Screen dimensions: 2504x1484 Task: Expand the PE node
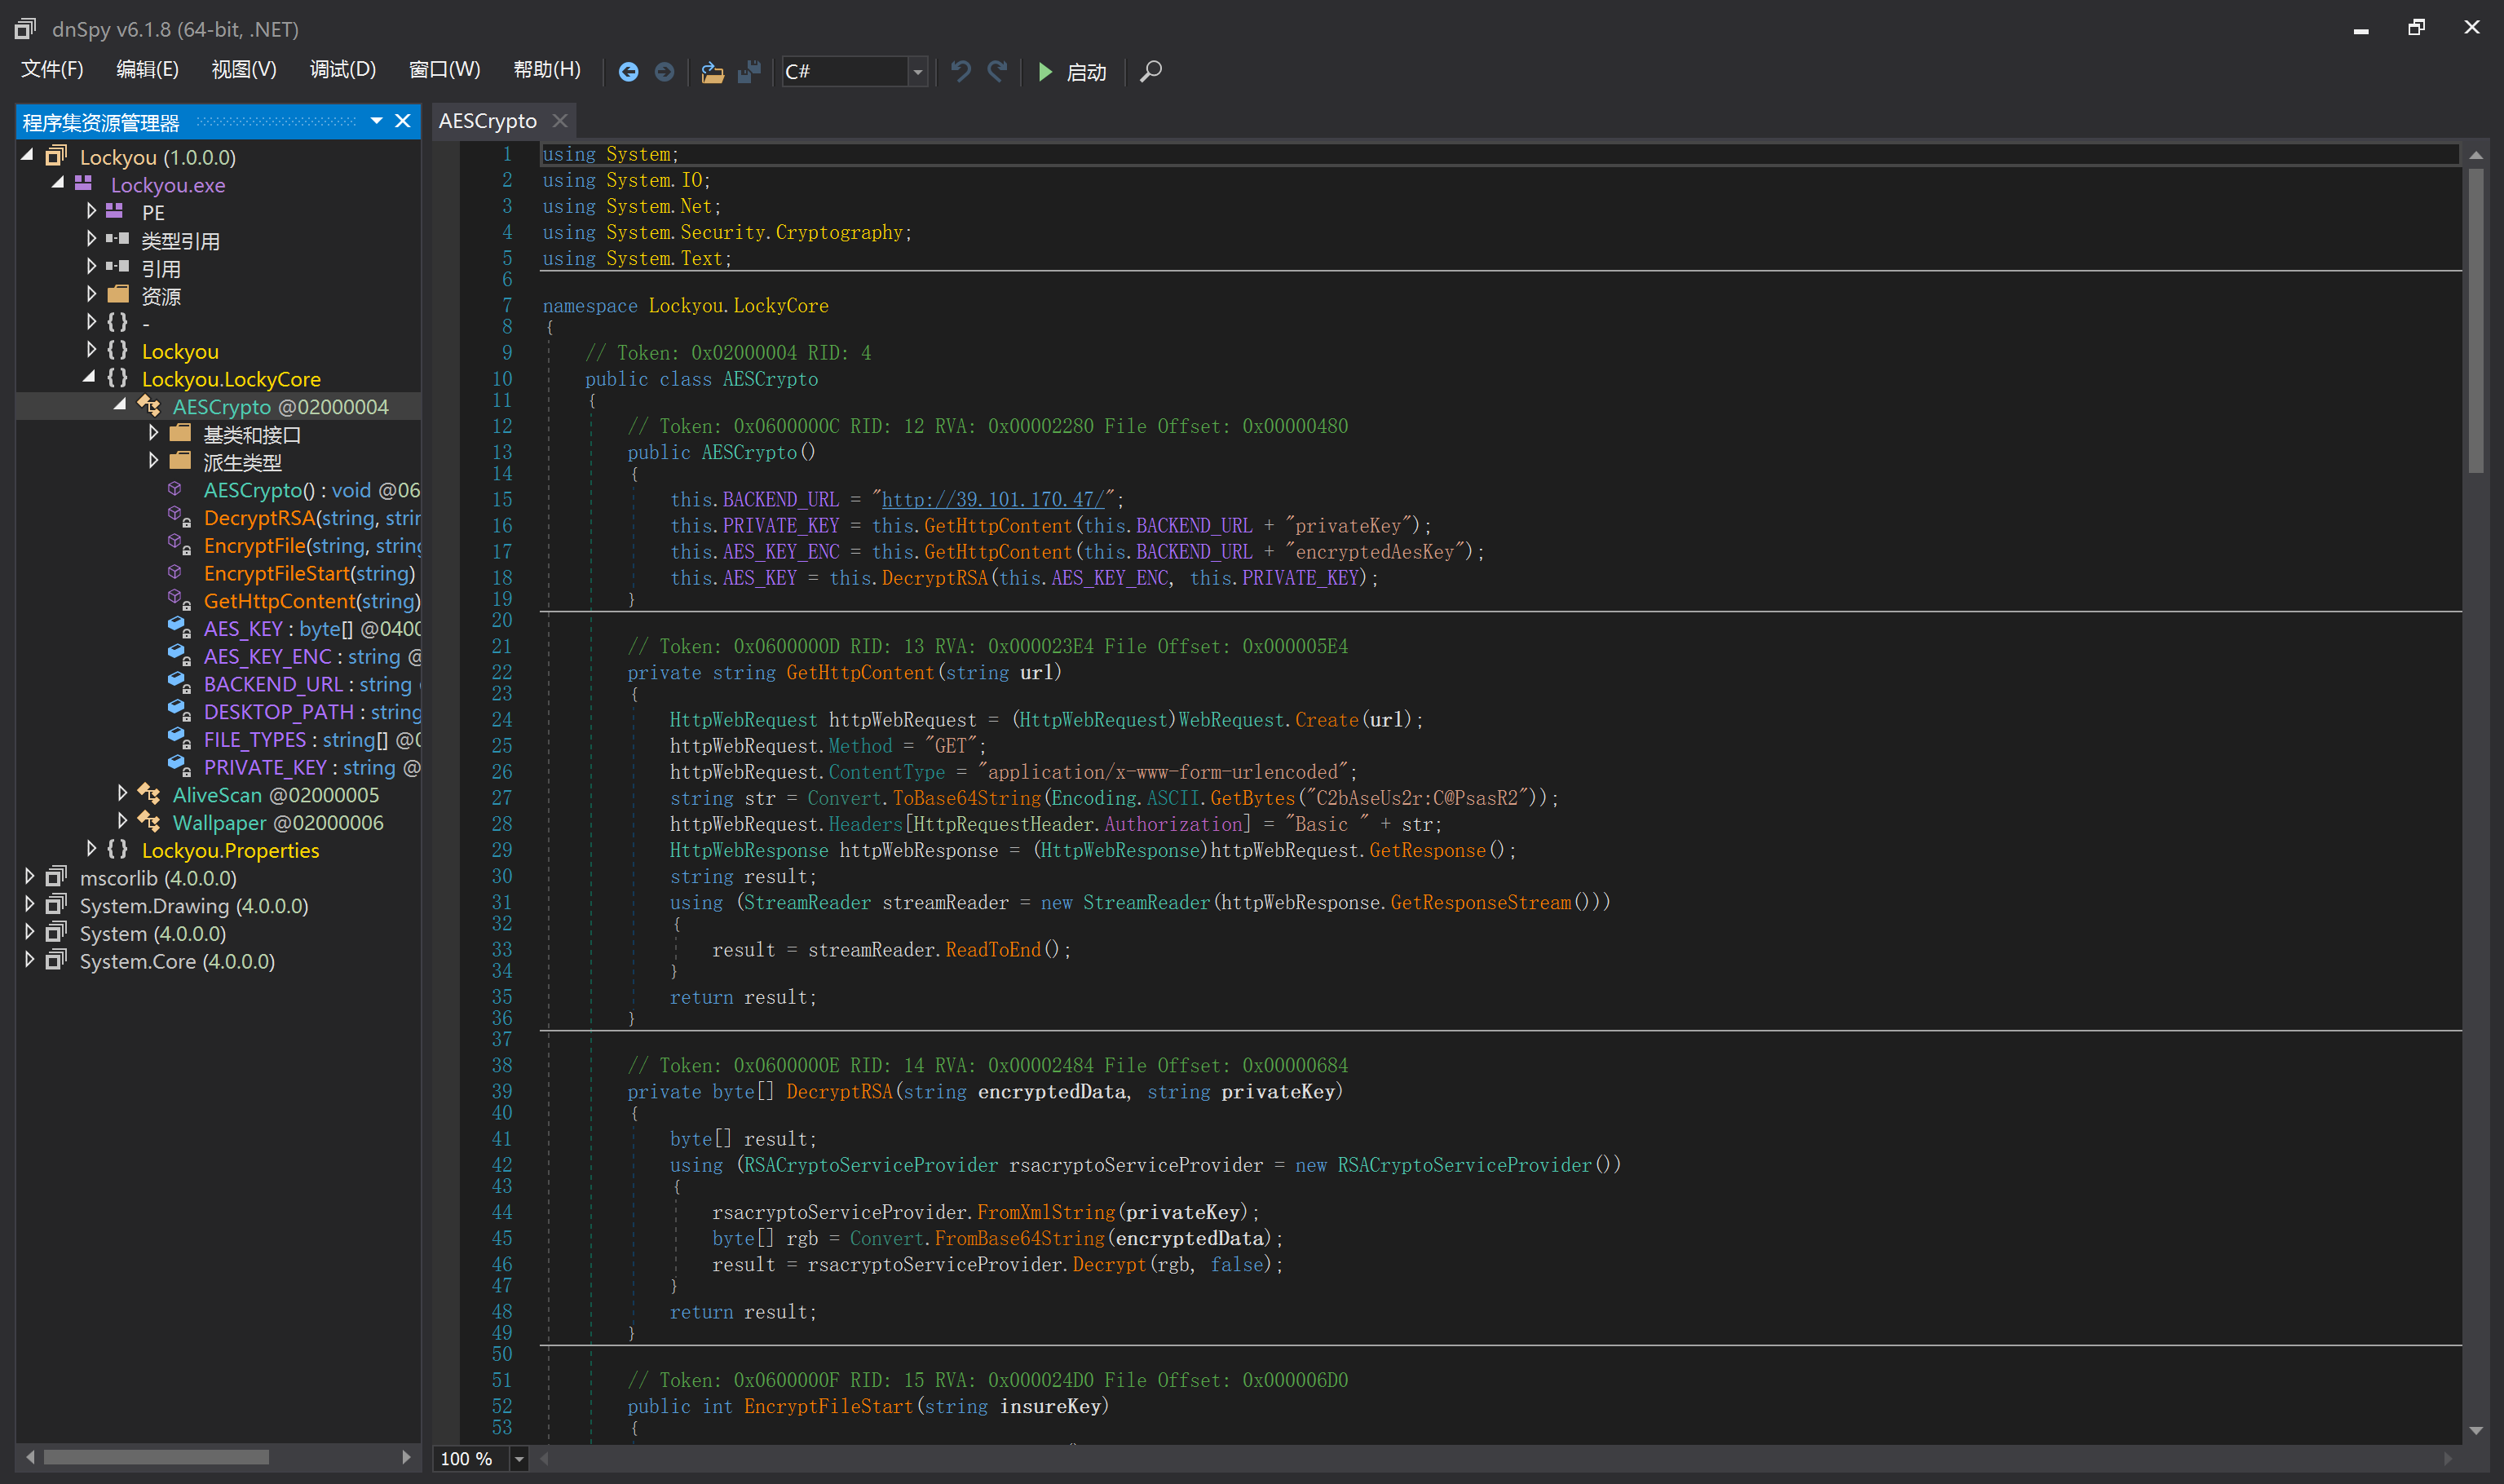click(91, 211)
